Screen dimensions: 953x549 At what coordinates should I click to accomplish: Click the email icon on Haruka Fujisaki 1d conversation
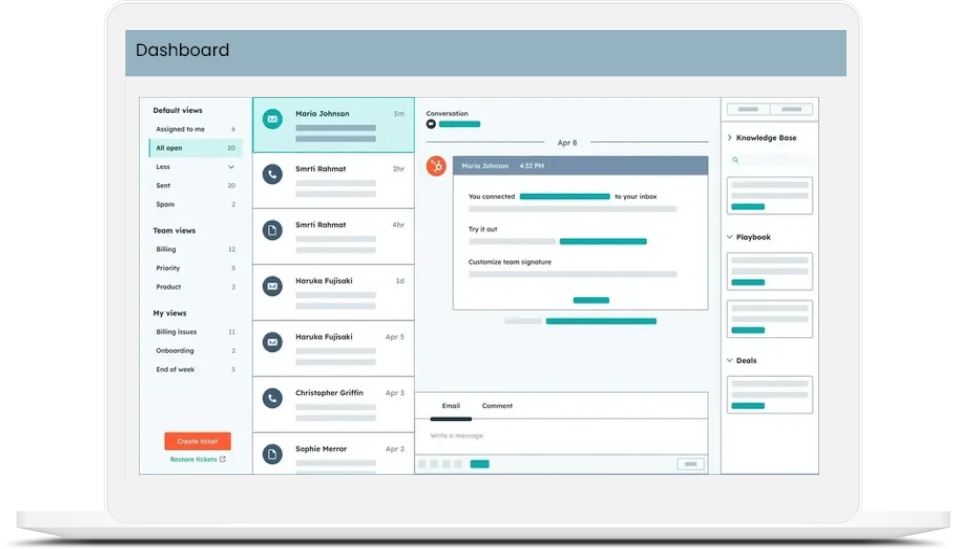coord(272,286)
